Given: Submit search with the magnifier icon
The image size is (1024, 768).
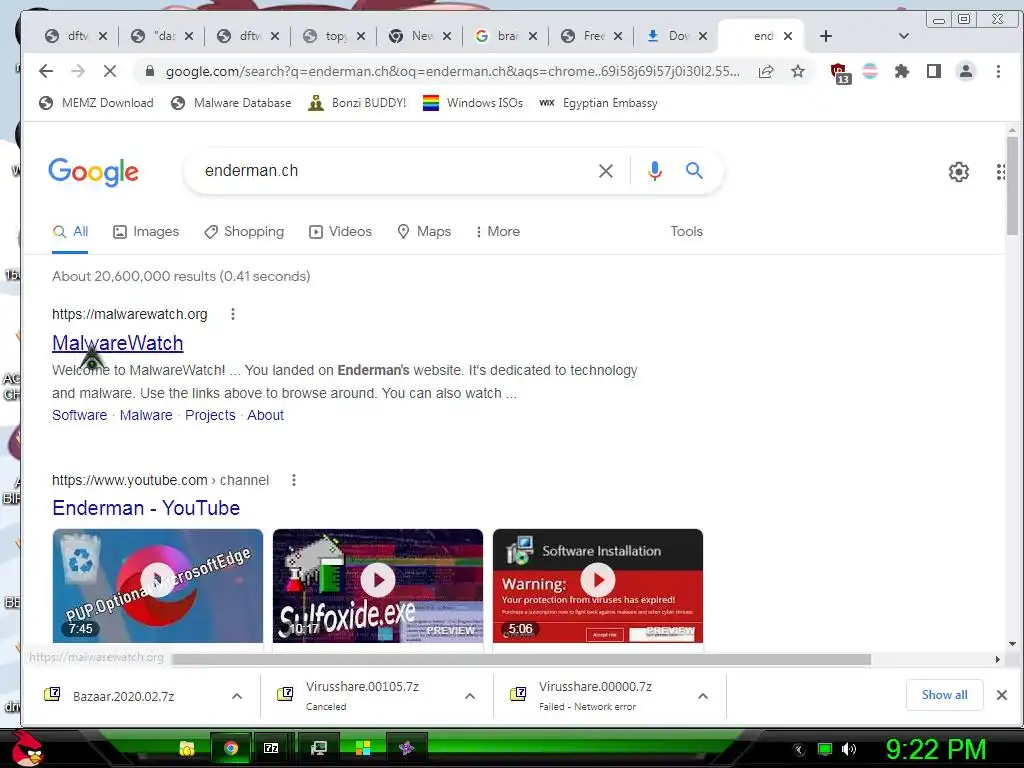Looking at the screenshot, I should point(694,171).
